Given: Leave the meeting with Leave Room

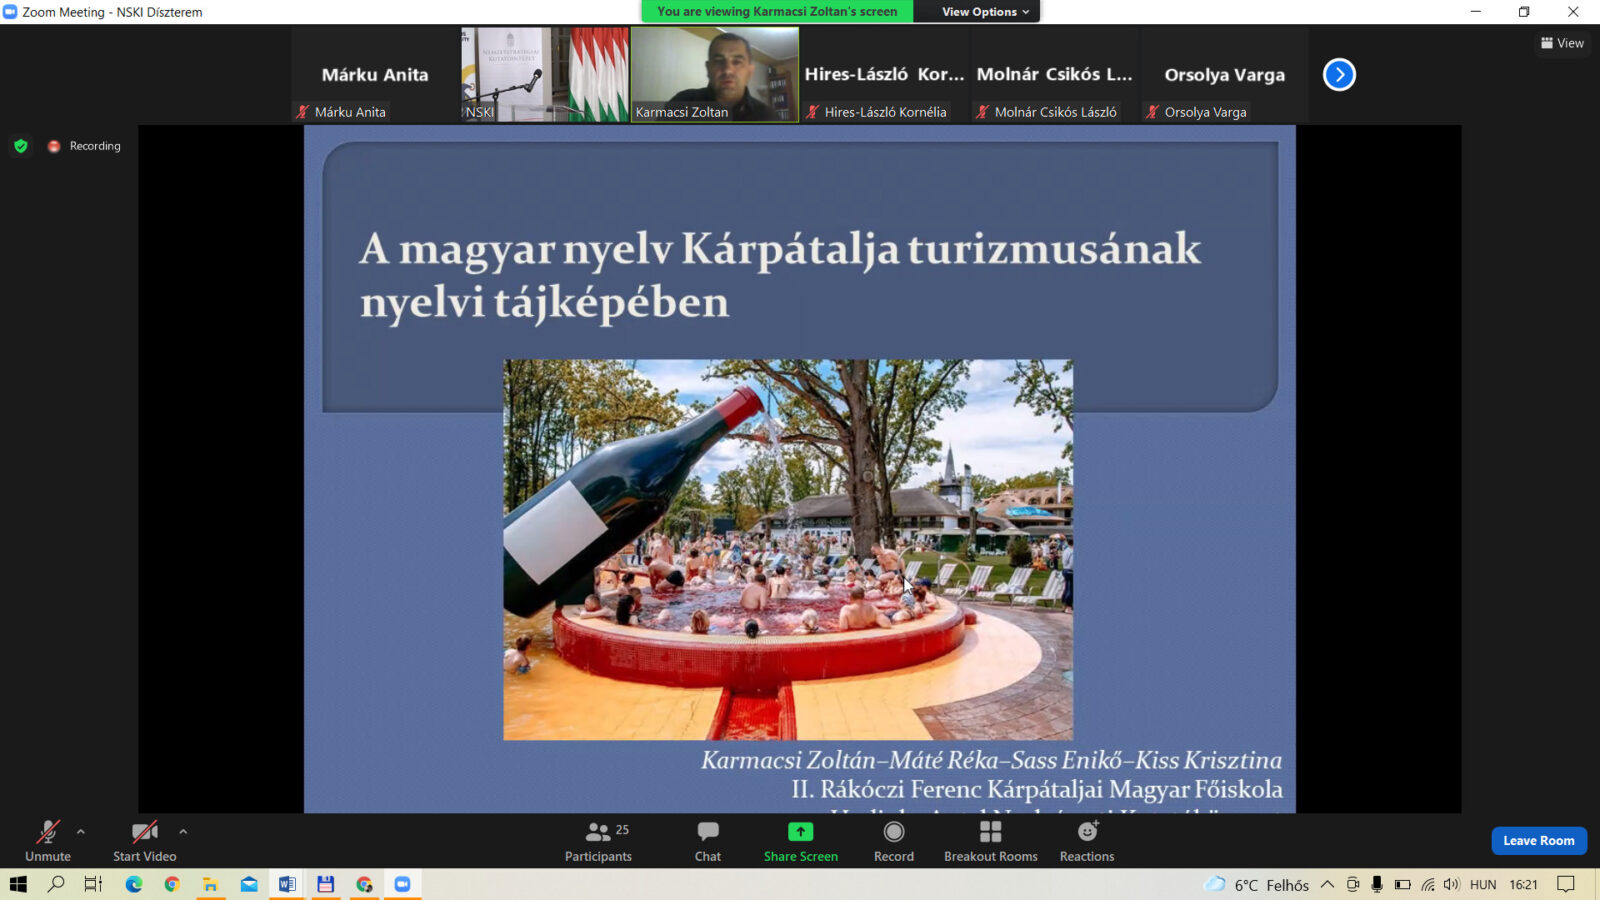Looking at the screenshot, I should click(1538, 841).
